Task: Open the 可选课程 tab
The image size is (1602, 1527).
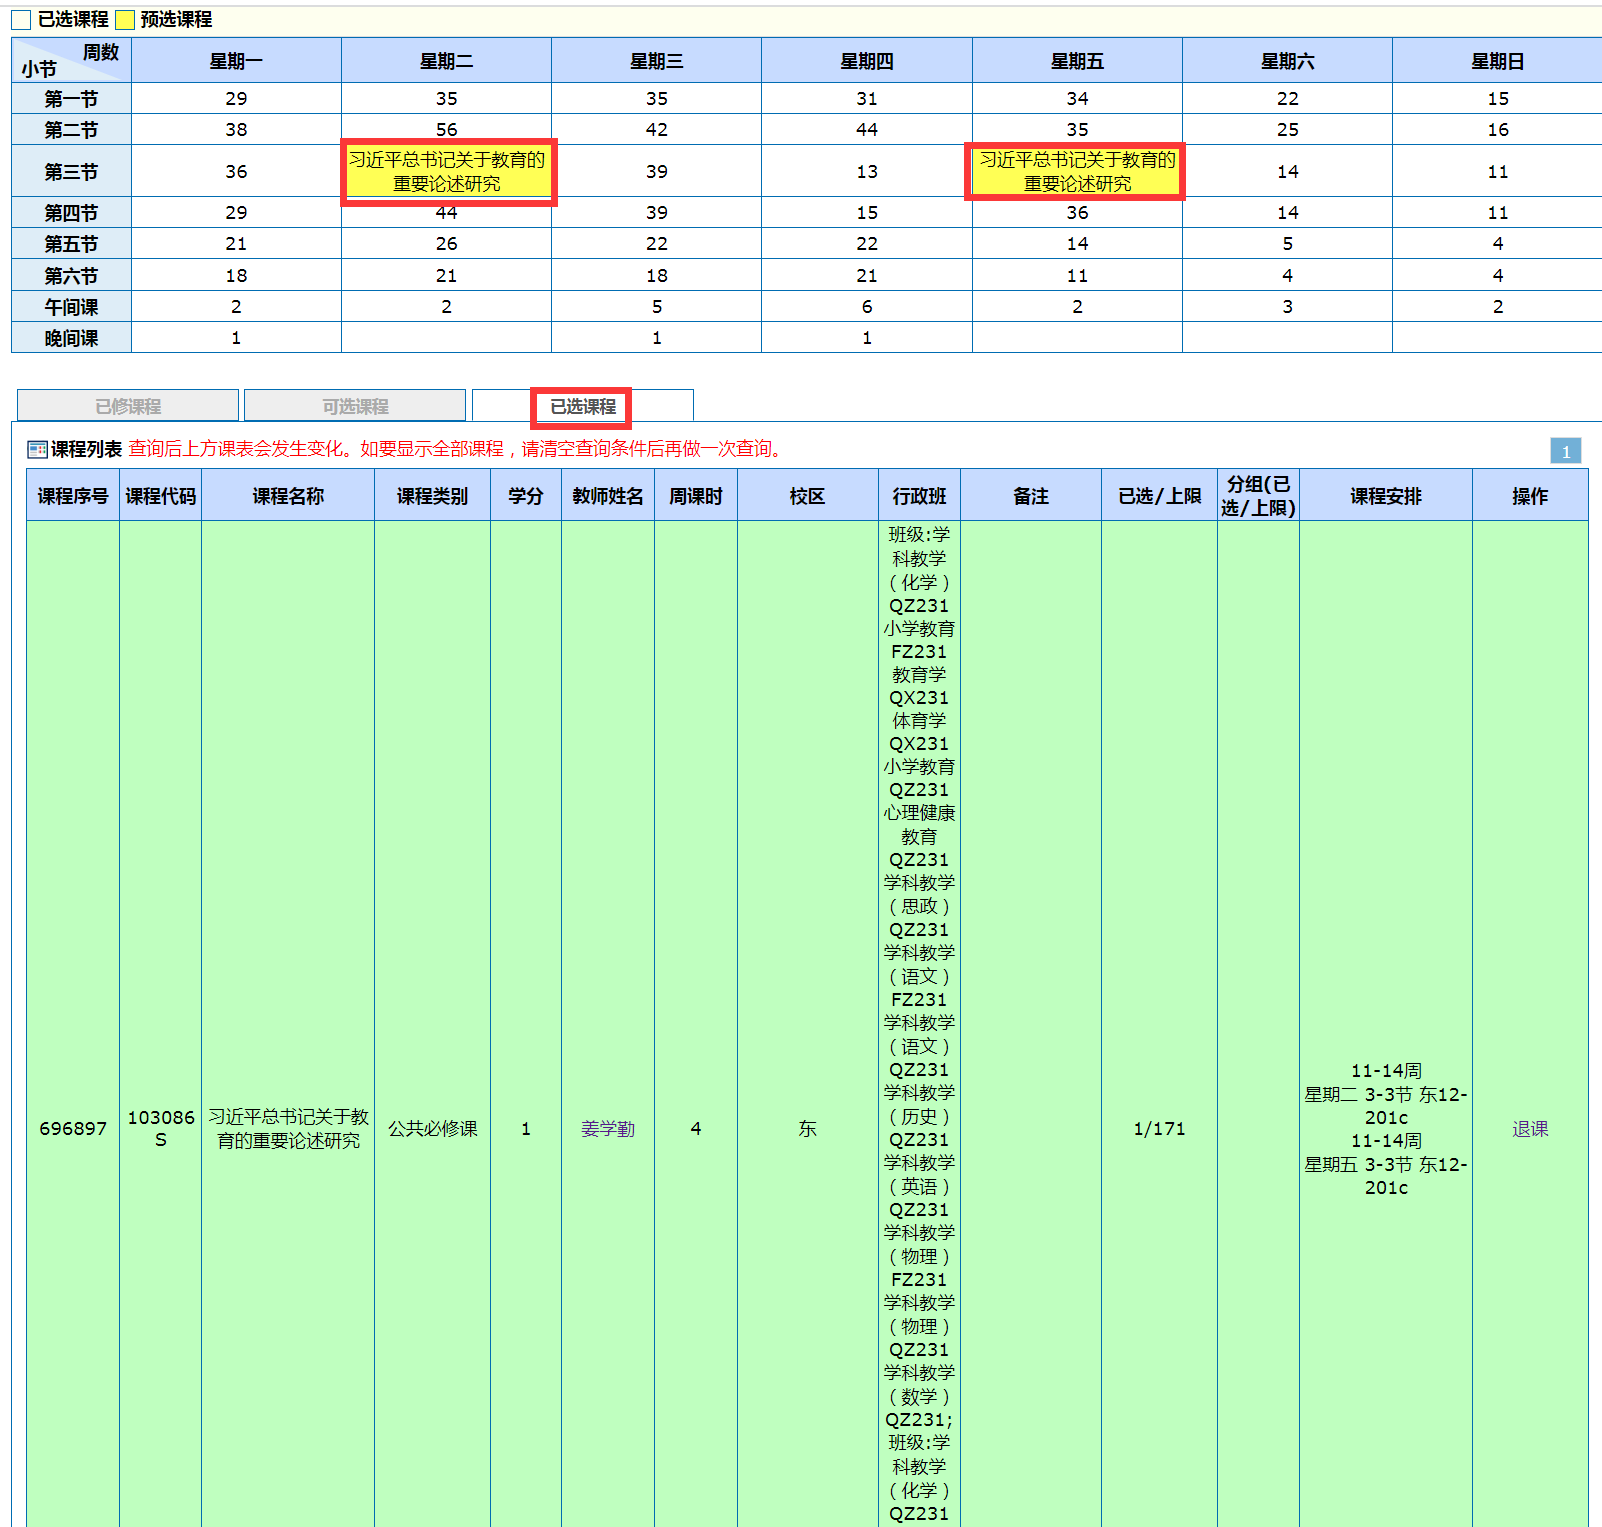Action: [355, 406]
